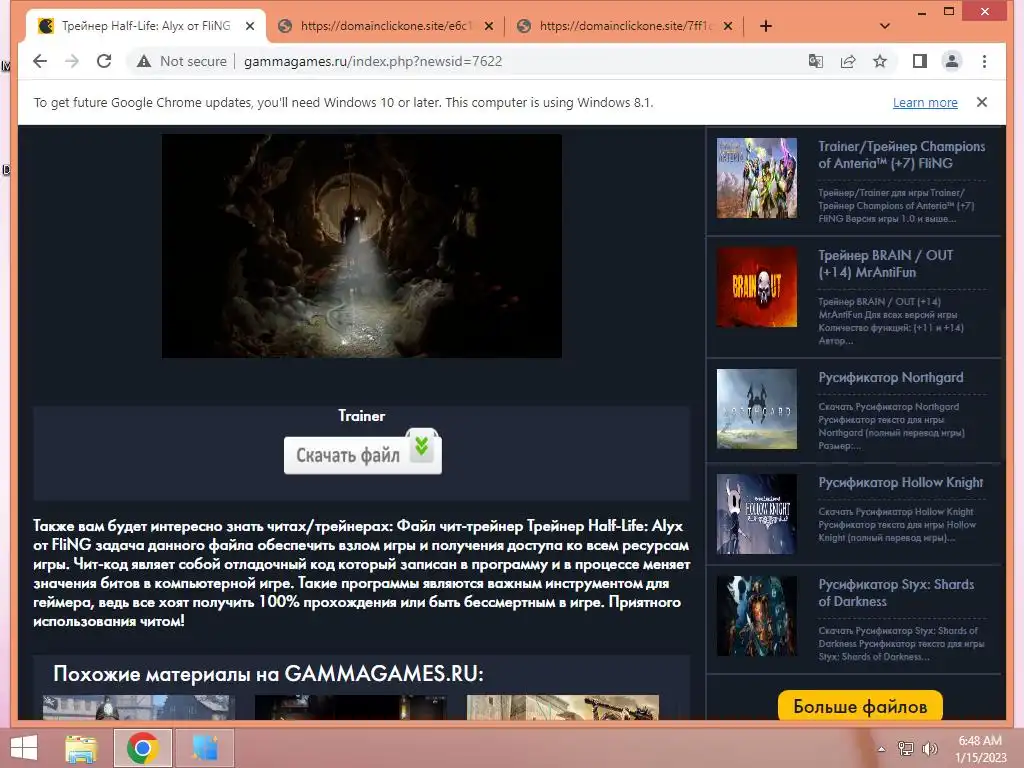Close the domainclickone.site/7ff1 tab
Image resolution: width=1024 pixels, height=768 pixels.
728,26
